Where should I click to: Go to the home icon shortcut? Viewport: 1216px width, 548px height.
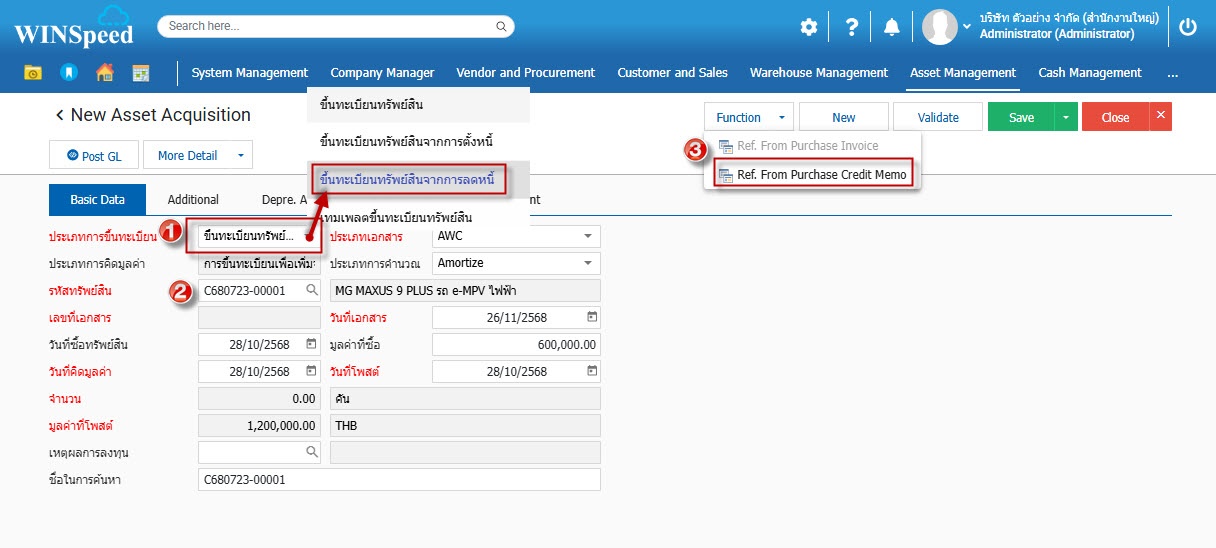[x=105, y=73]
